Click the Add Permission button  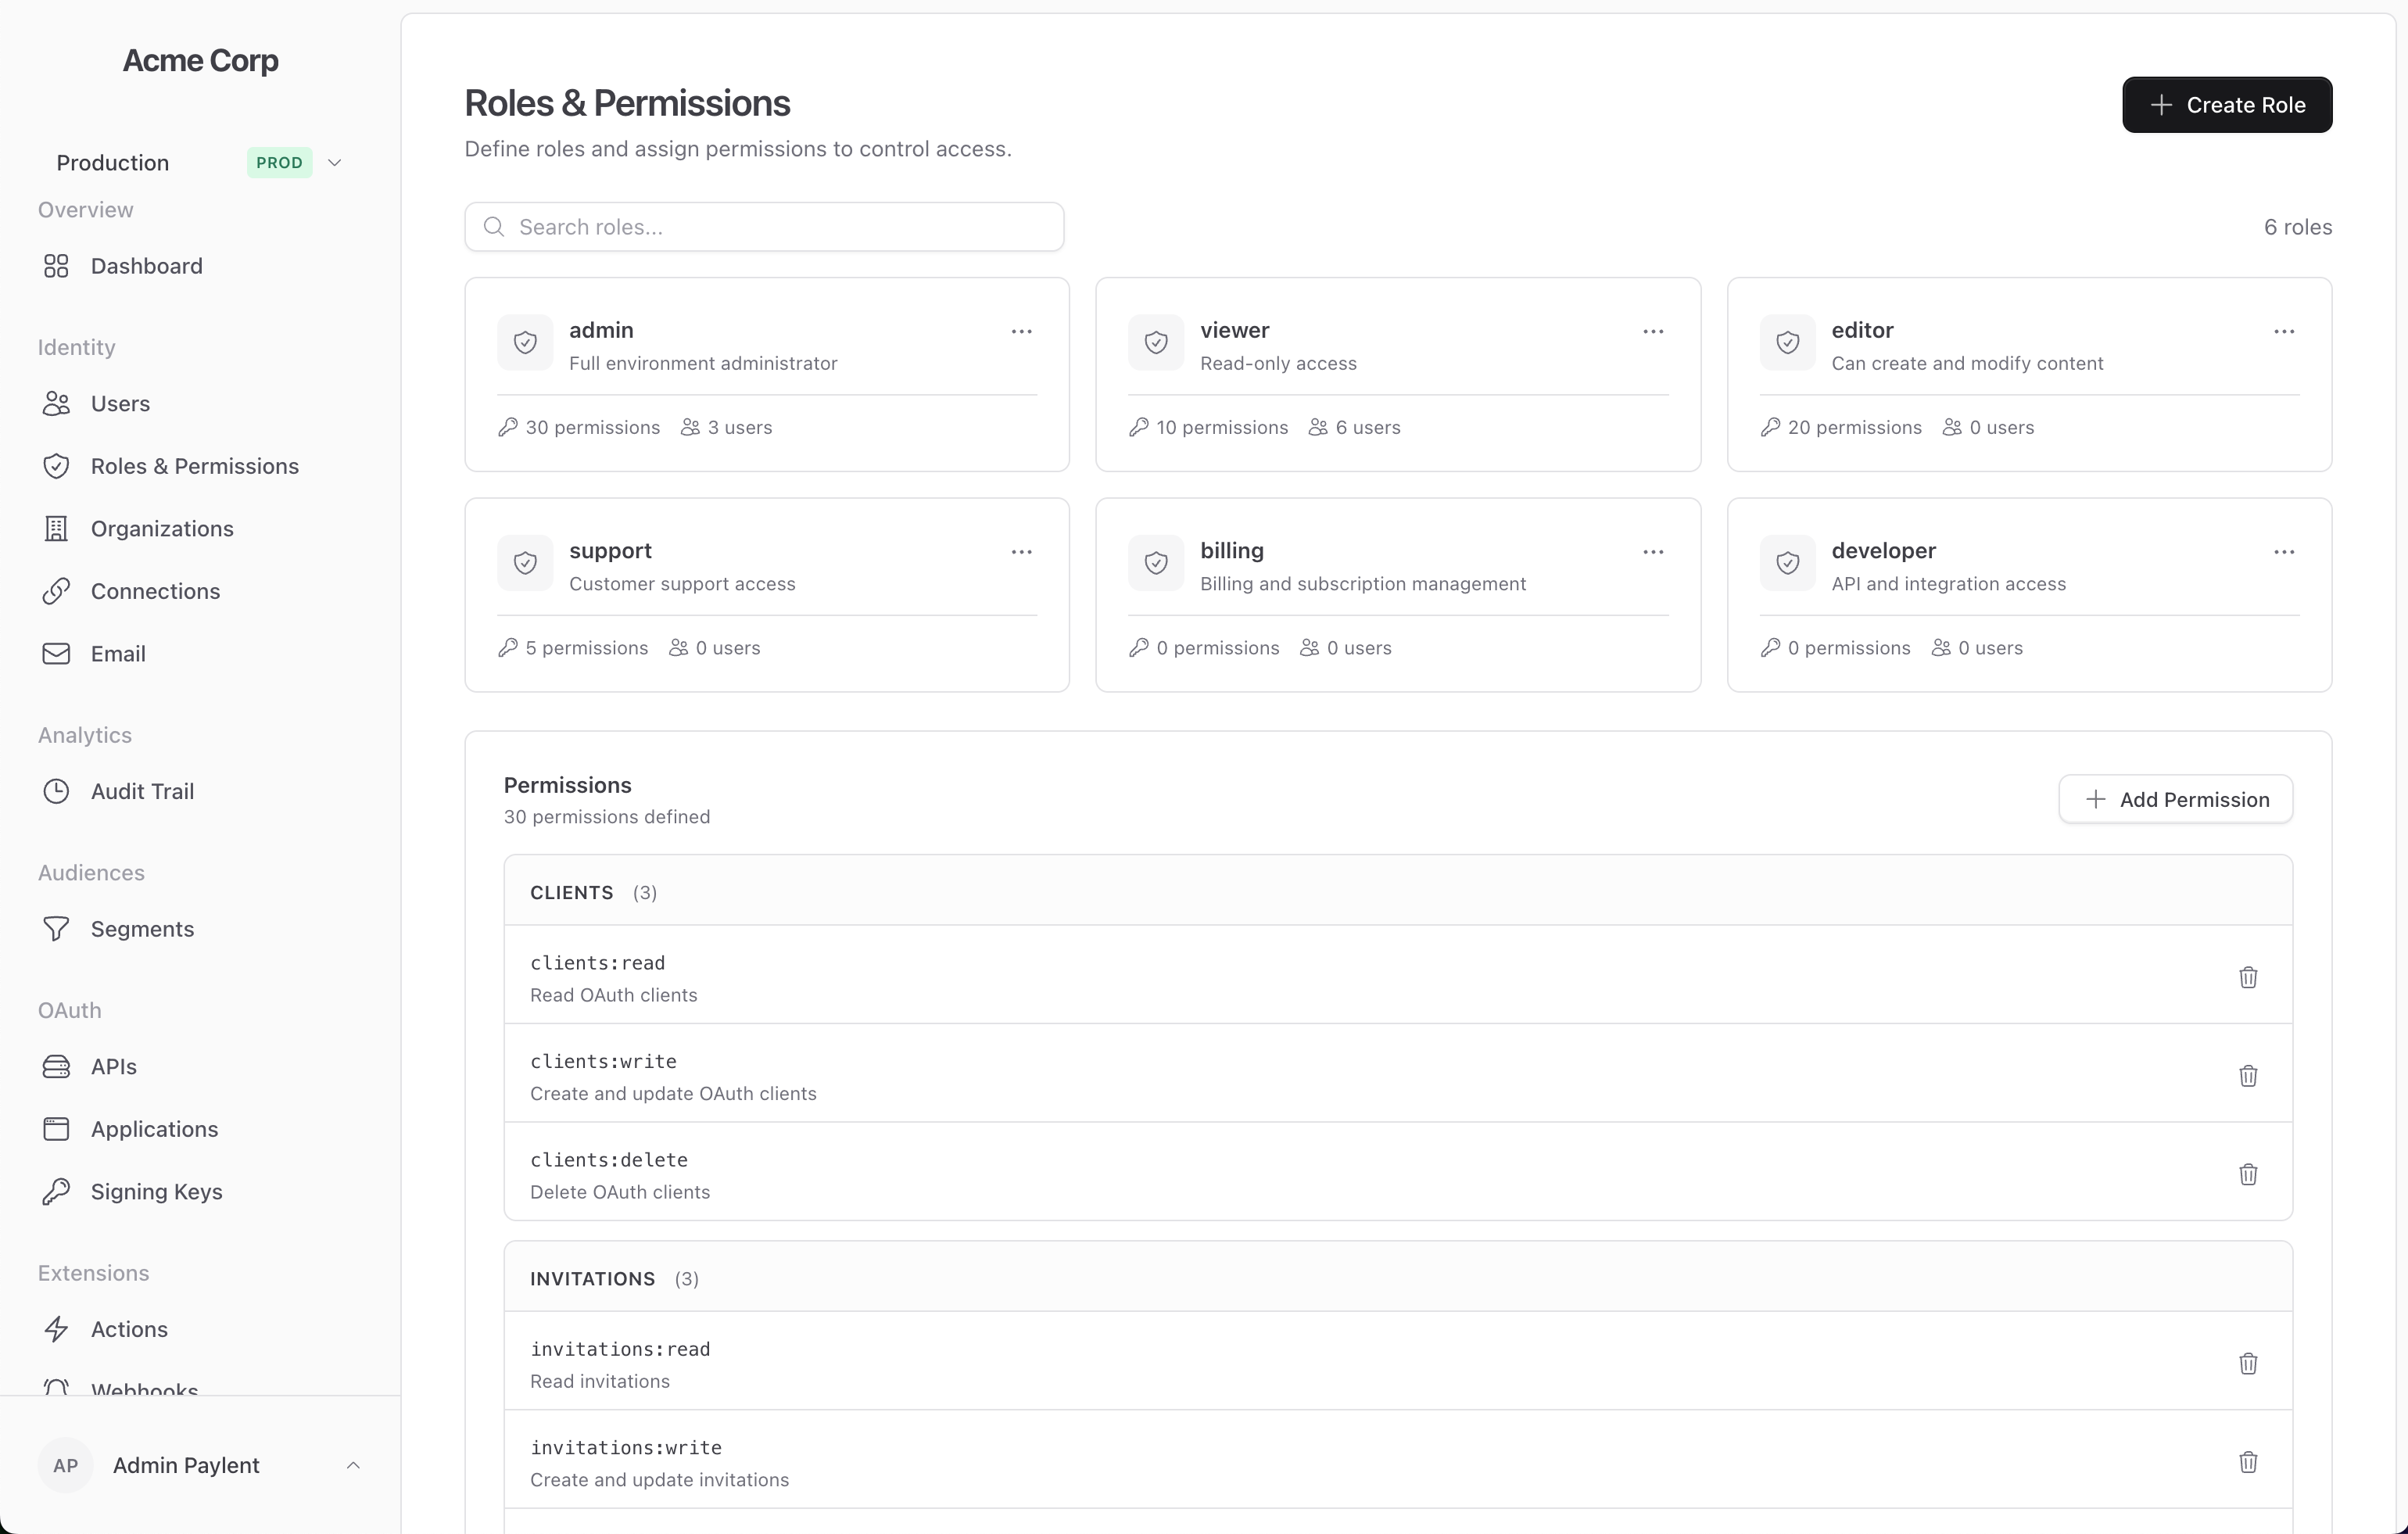click(2176, 798)
